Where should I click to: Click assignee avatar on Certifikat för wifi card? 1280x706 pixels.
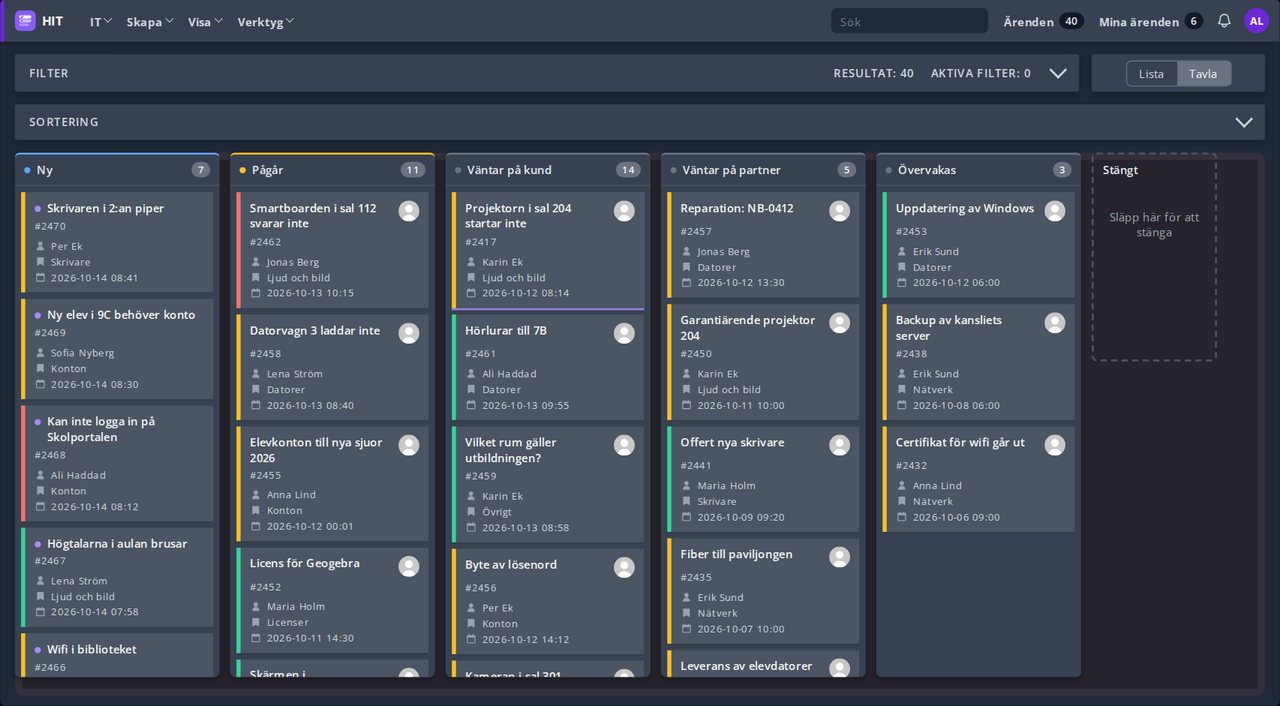click(x=1055, y=445)
